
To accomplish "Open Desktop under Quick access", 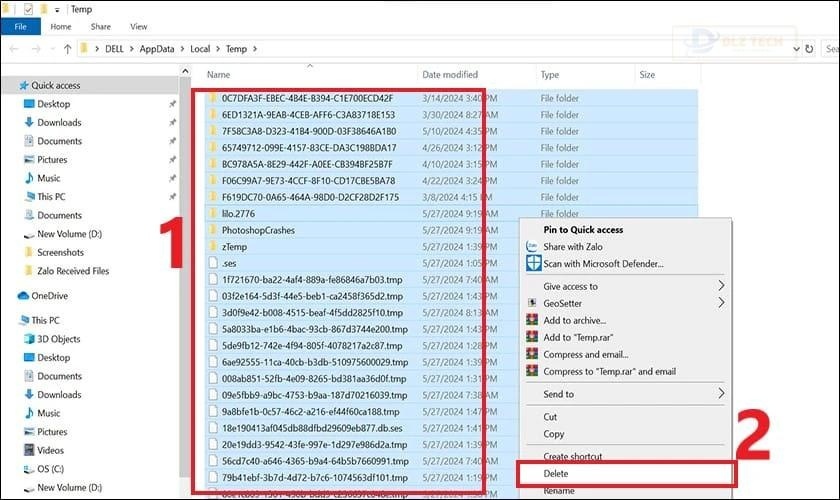I will (54, 104).
